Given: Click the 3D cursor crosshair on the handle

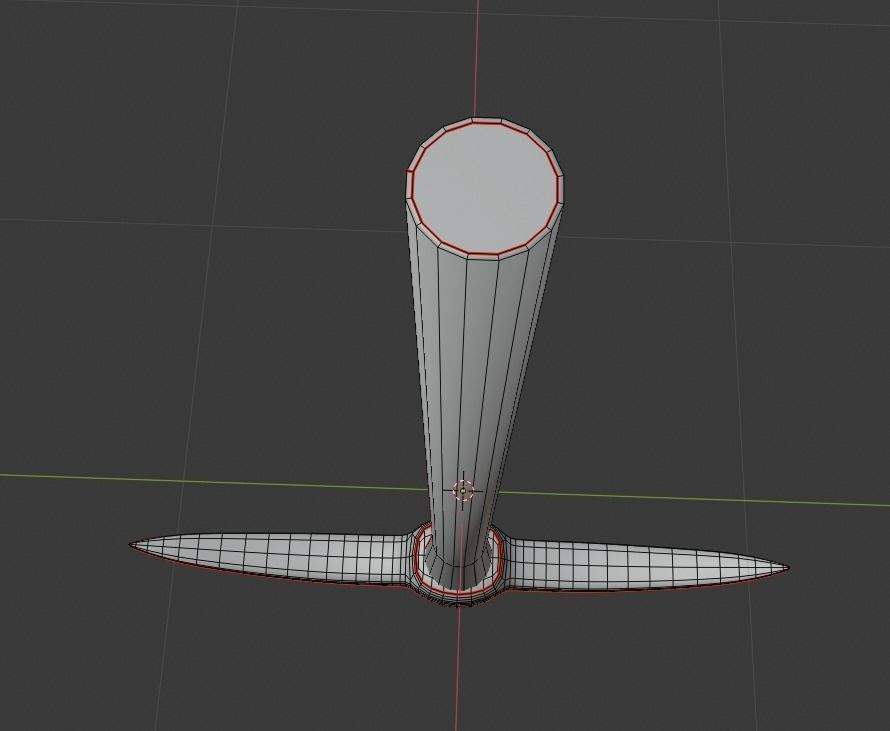Looking at the screenshot, I should (x=463, y=490).
